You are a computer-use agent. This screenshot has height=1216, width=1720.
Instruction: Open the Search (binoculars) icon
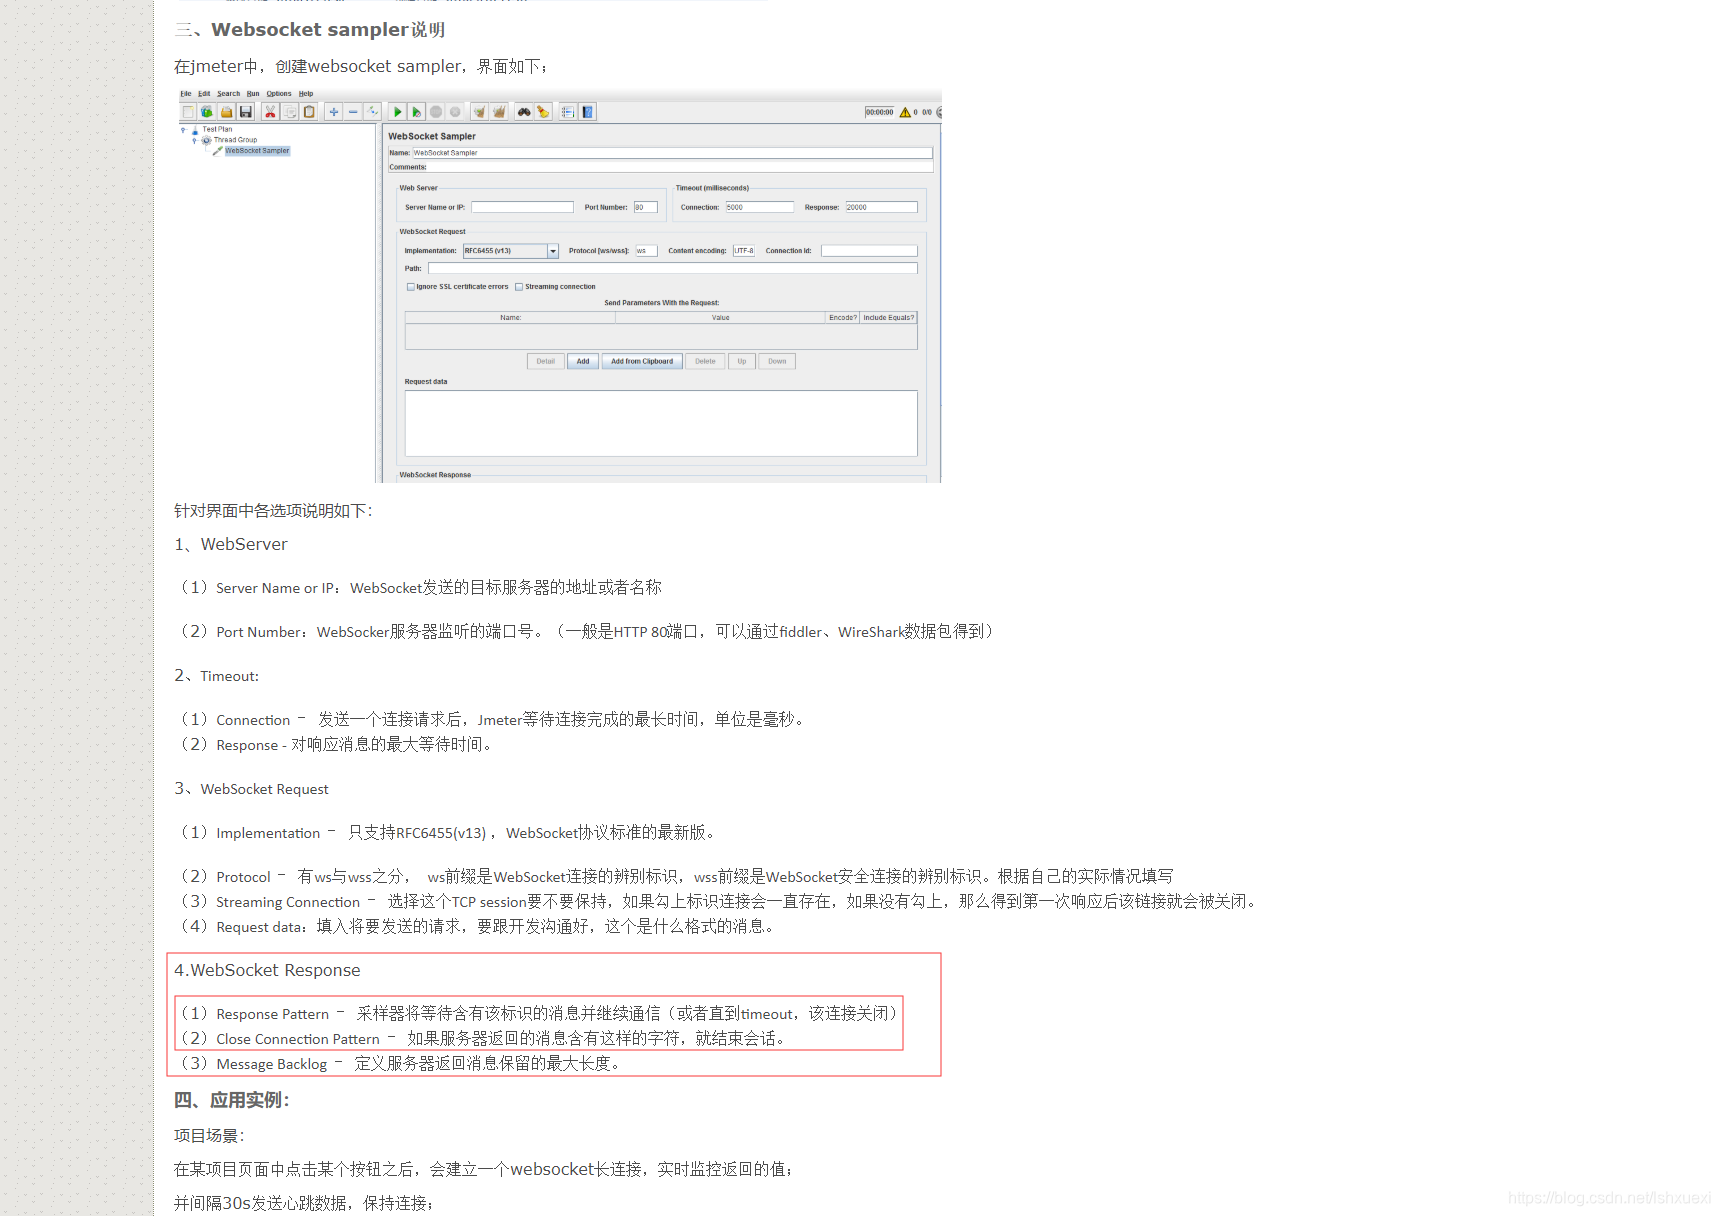pyautogui.click(x=525, y=112)
